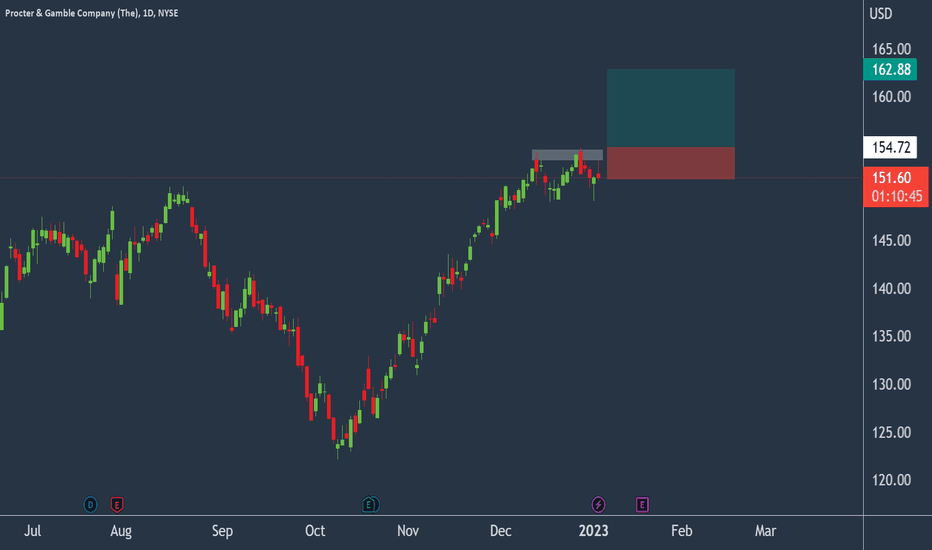Click the Dec label on time axis
The height and width of the screenshot is (550, 932).
tap(500, 530)
